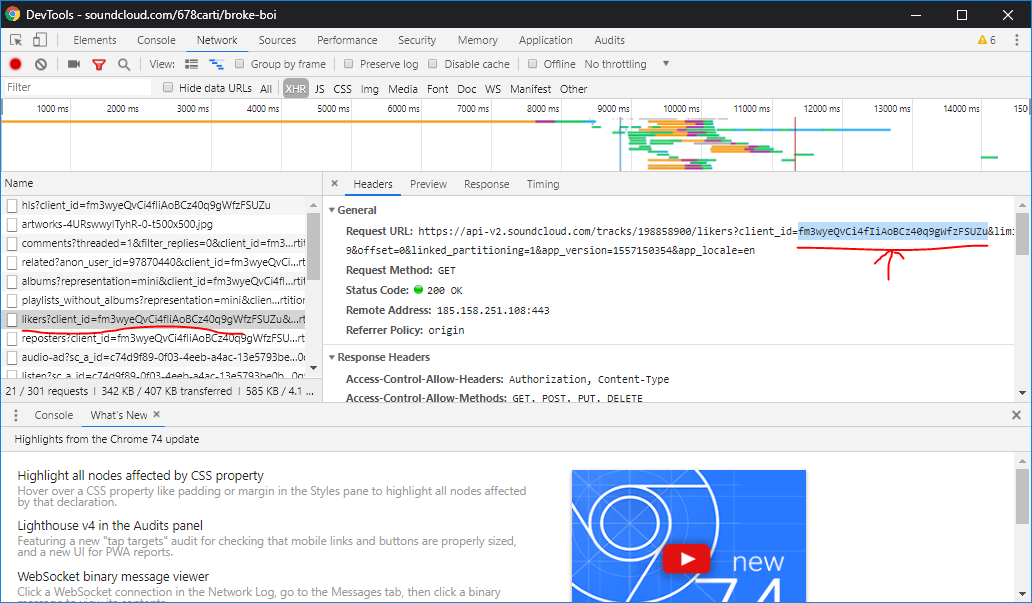Tick checkbox beside the artworks jpg request

[x=12, y=224]
